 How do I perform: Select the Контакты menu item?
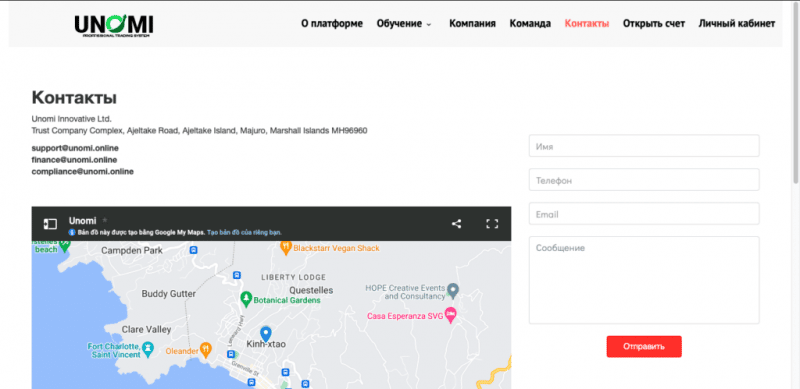coord(587,23)
